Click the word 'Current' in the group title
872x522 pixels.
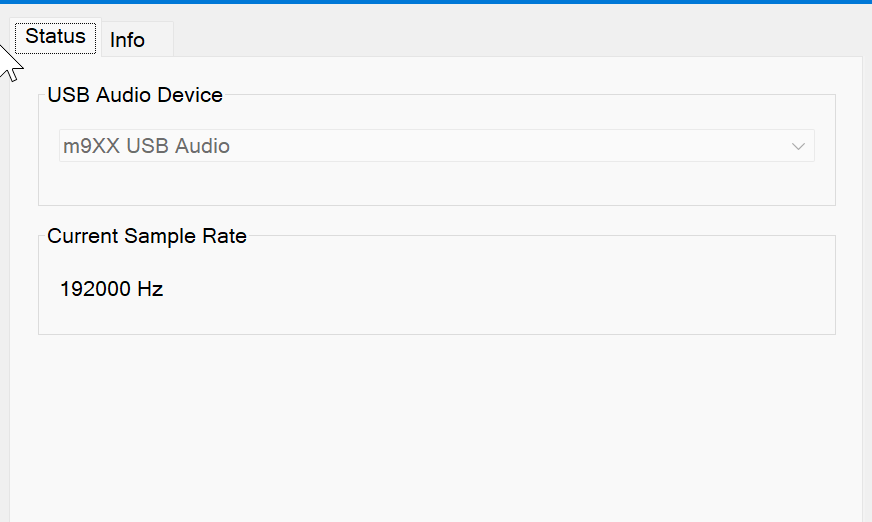83,237
